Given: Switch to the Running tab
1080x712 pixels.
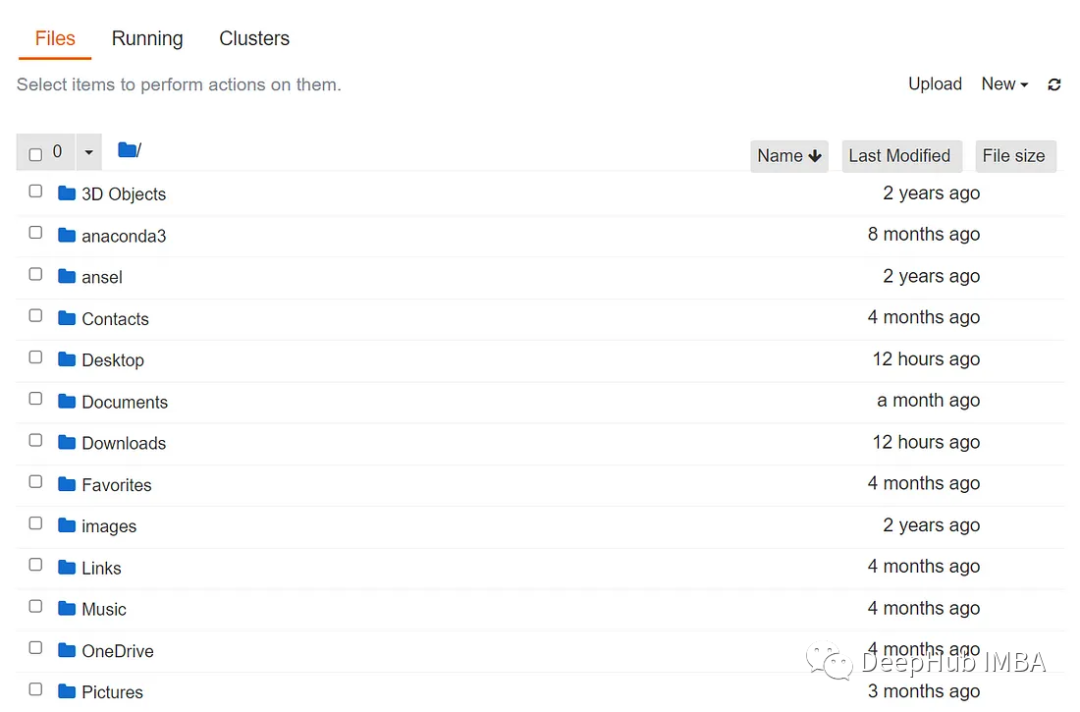Looking at the screenshot, I should 147,39.
